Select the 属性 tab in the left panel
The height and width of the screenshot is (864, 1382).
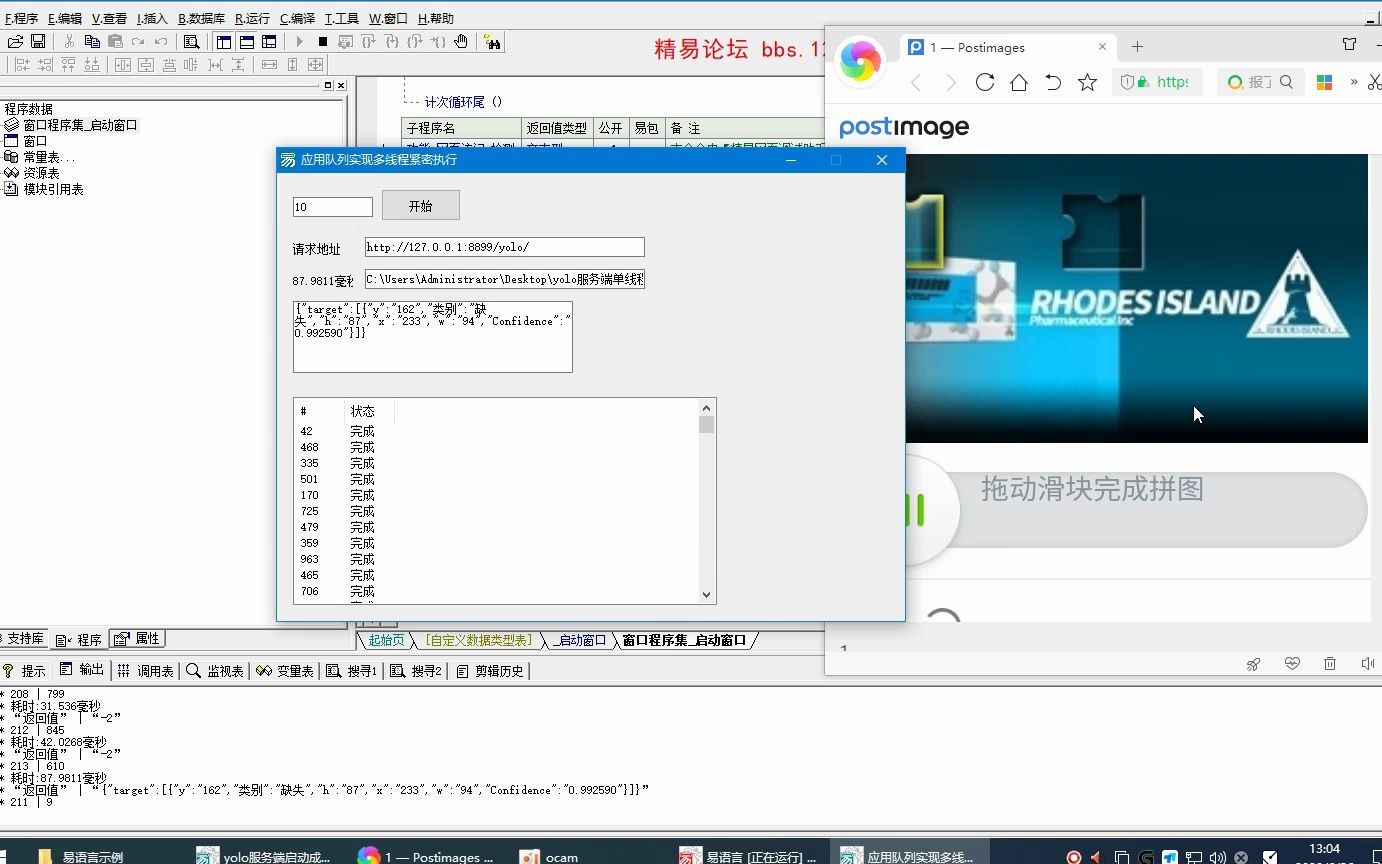tap(137, 639)
